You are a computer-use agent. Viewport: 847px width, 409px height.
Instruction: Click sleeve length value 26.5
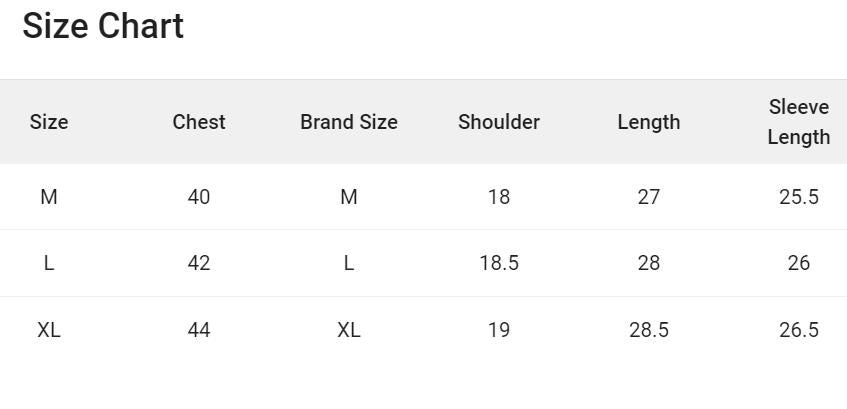799,330
